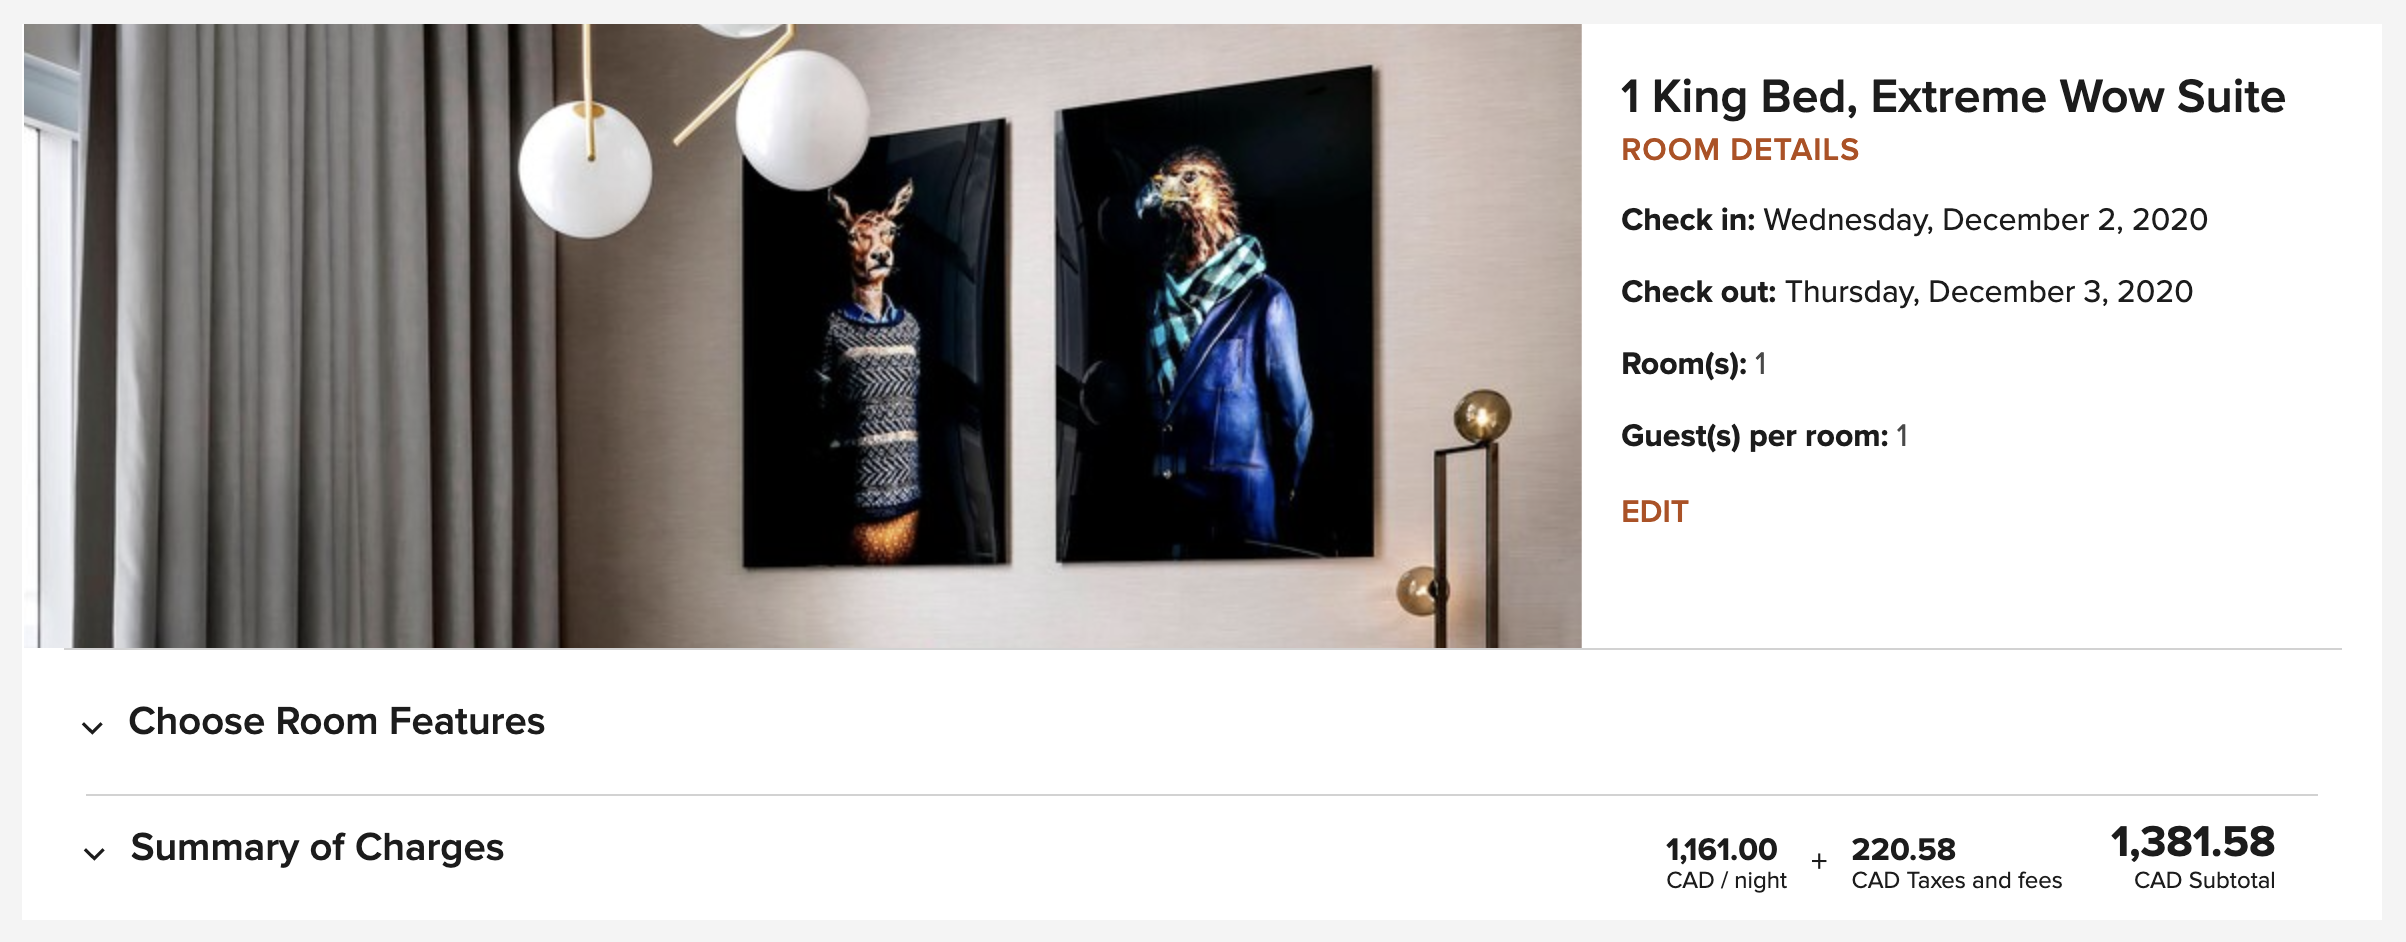Click the Room(s) count line

pyautogui.click(x=1694, y=364)
